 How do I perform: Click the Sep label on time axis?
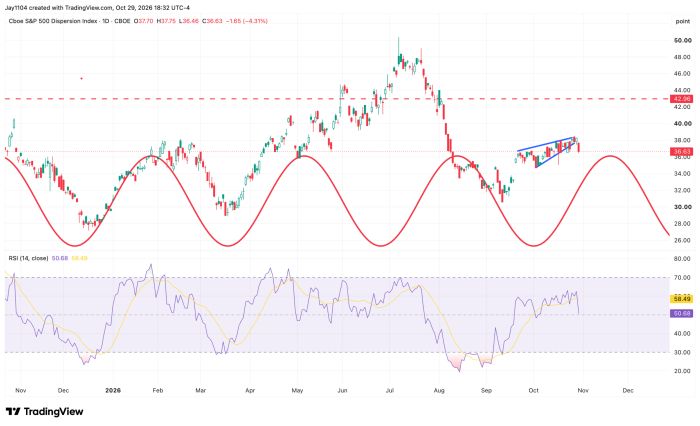(486, 390)
